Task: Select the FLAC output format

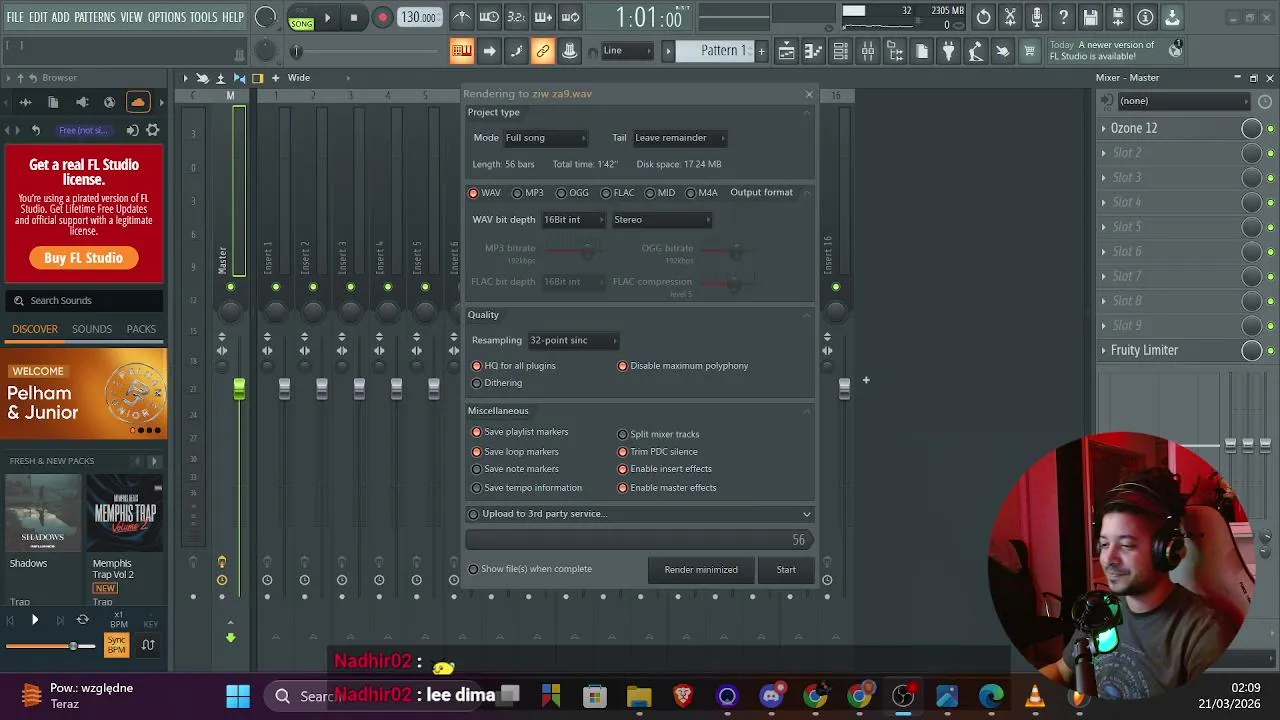Action: (617, 193)
